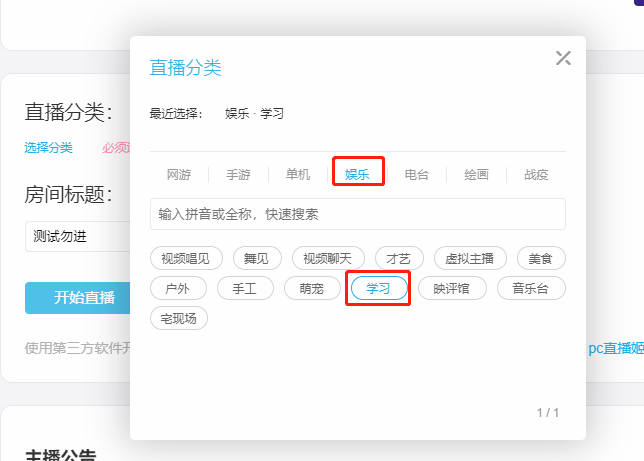644x461 pixels.
Task: Switch to the 绘画 tab
Action: point(476,175)
